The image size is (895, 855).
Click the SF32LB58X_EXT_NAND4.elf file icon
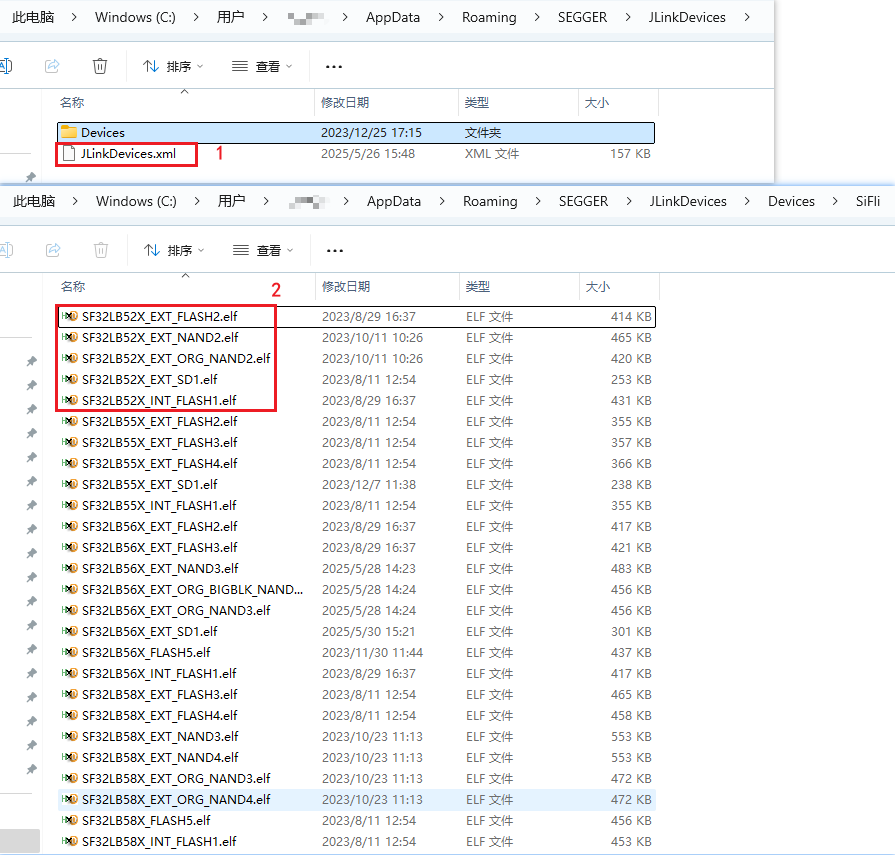click(70, 757)
